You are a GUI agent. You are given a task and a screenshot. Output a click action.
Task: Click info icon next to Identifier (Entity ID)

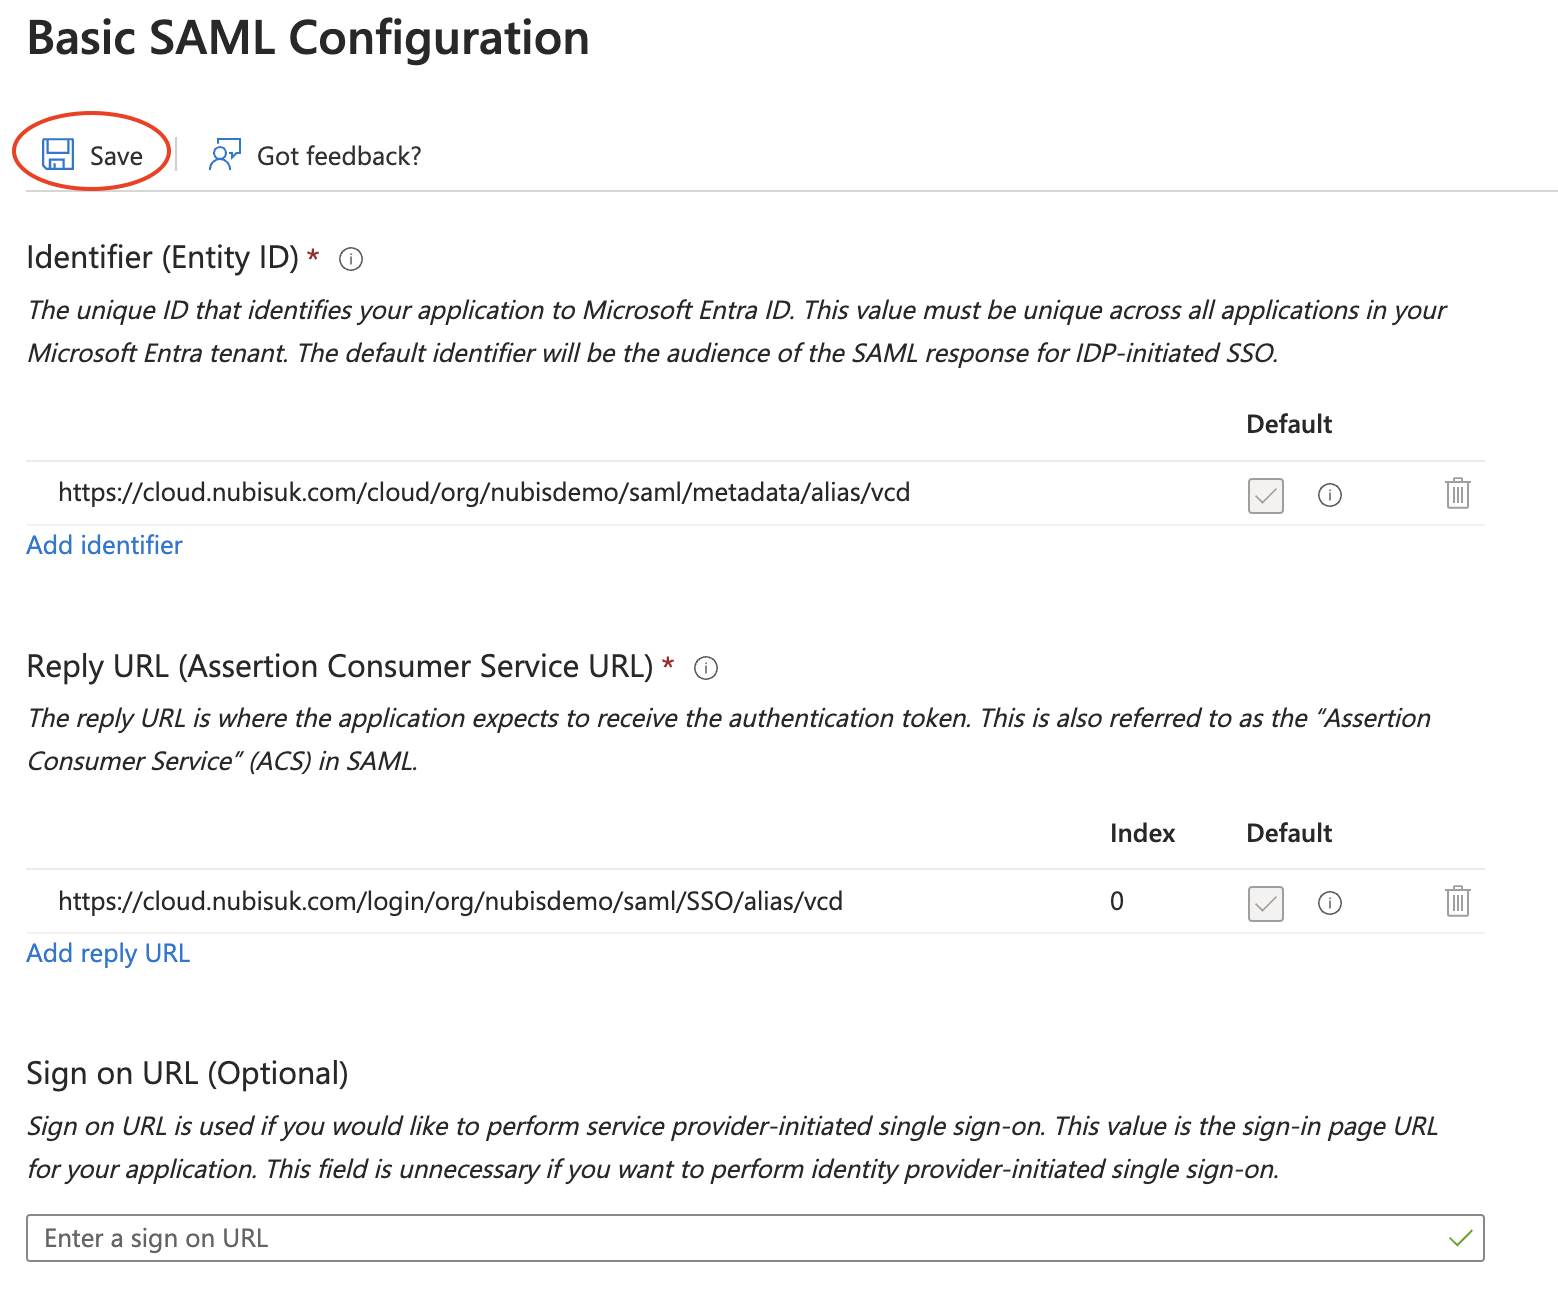[x=351, y=260]
